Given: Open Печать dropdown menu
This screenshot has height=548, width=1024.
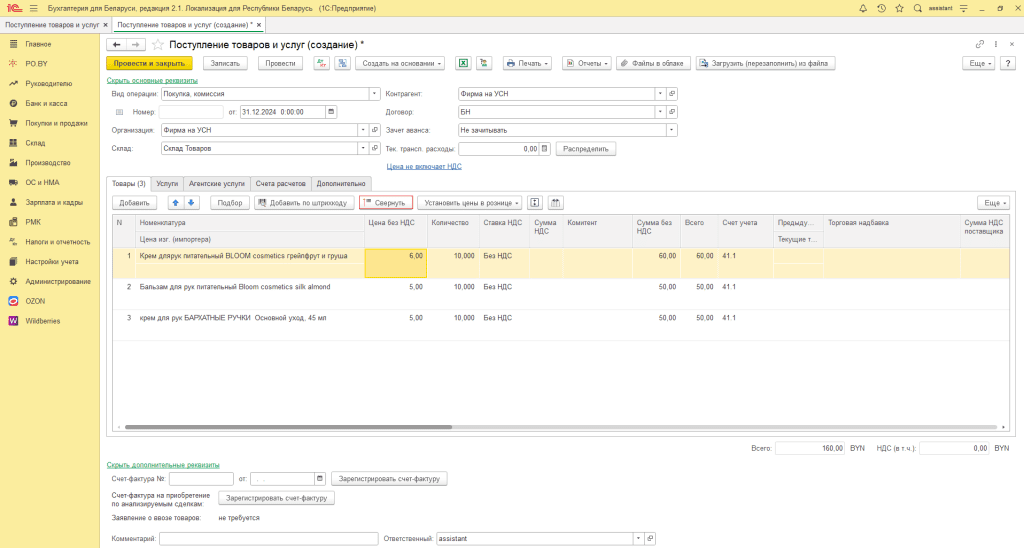Looking at the screenshot, I should 527,63.
